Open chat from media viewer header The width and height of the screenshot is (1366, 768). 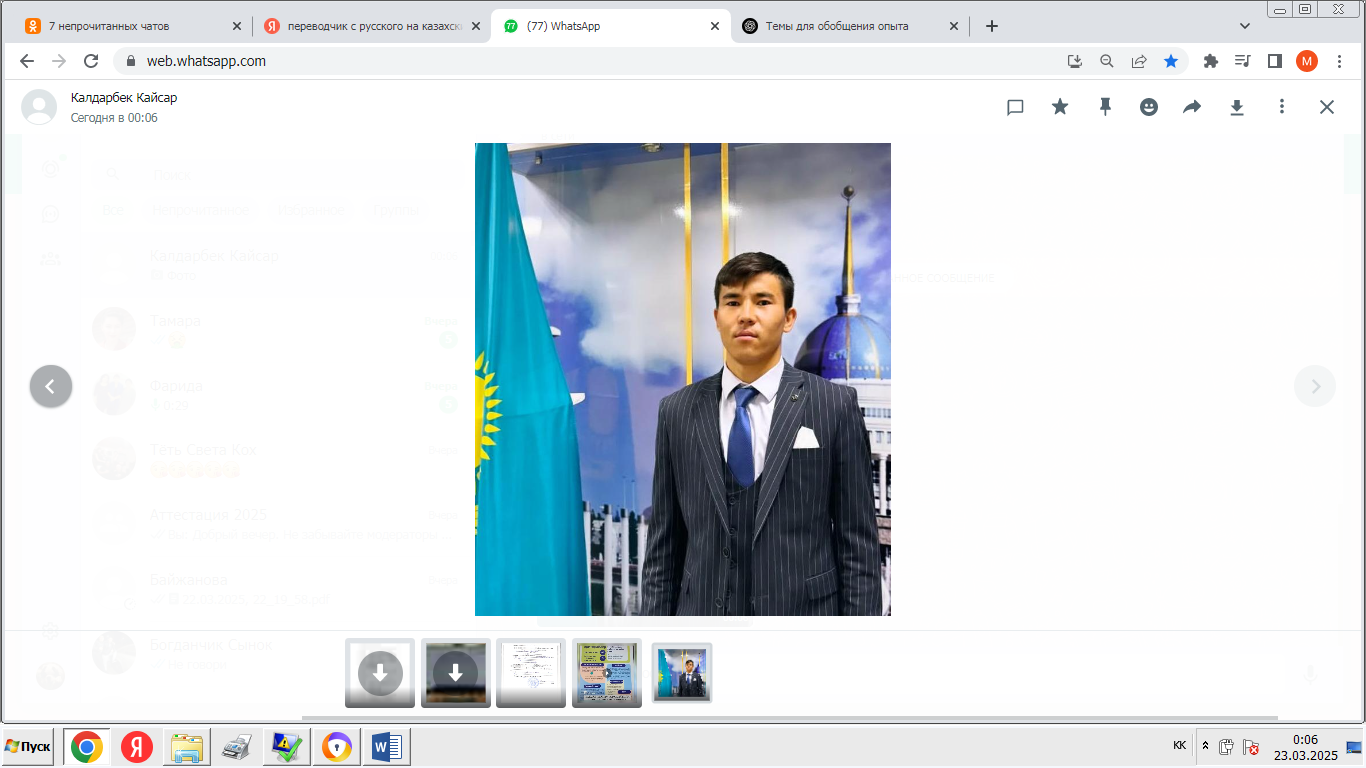click(x=1015, y=107)
